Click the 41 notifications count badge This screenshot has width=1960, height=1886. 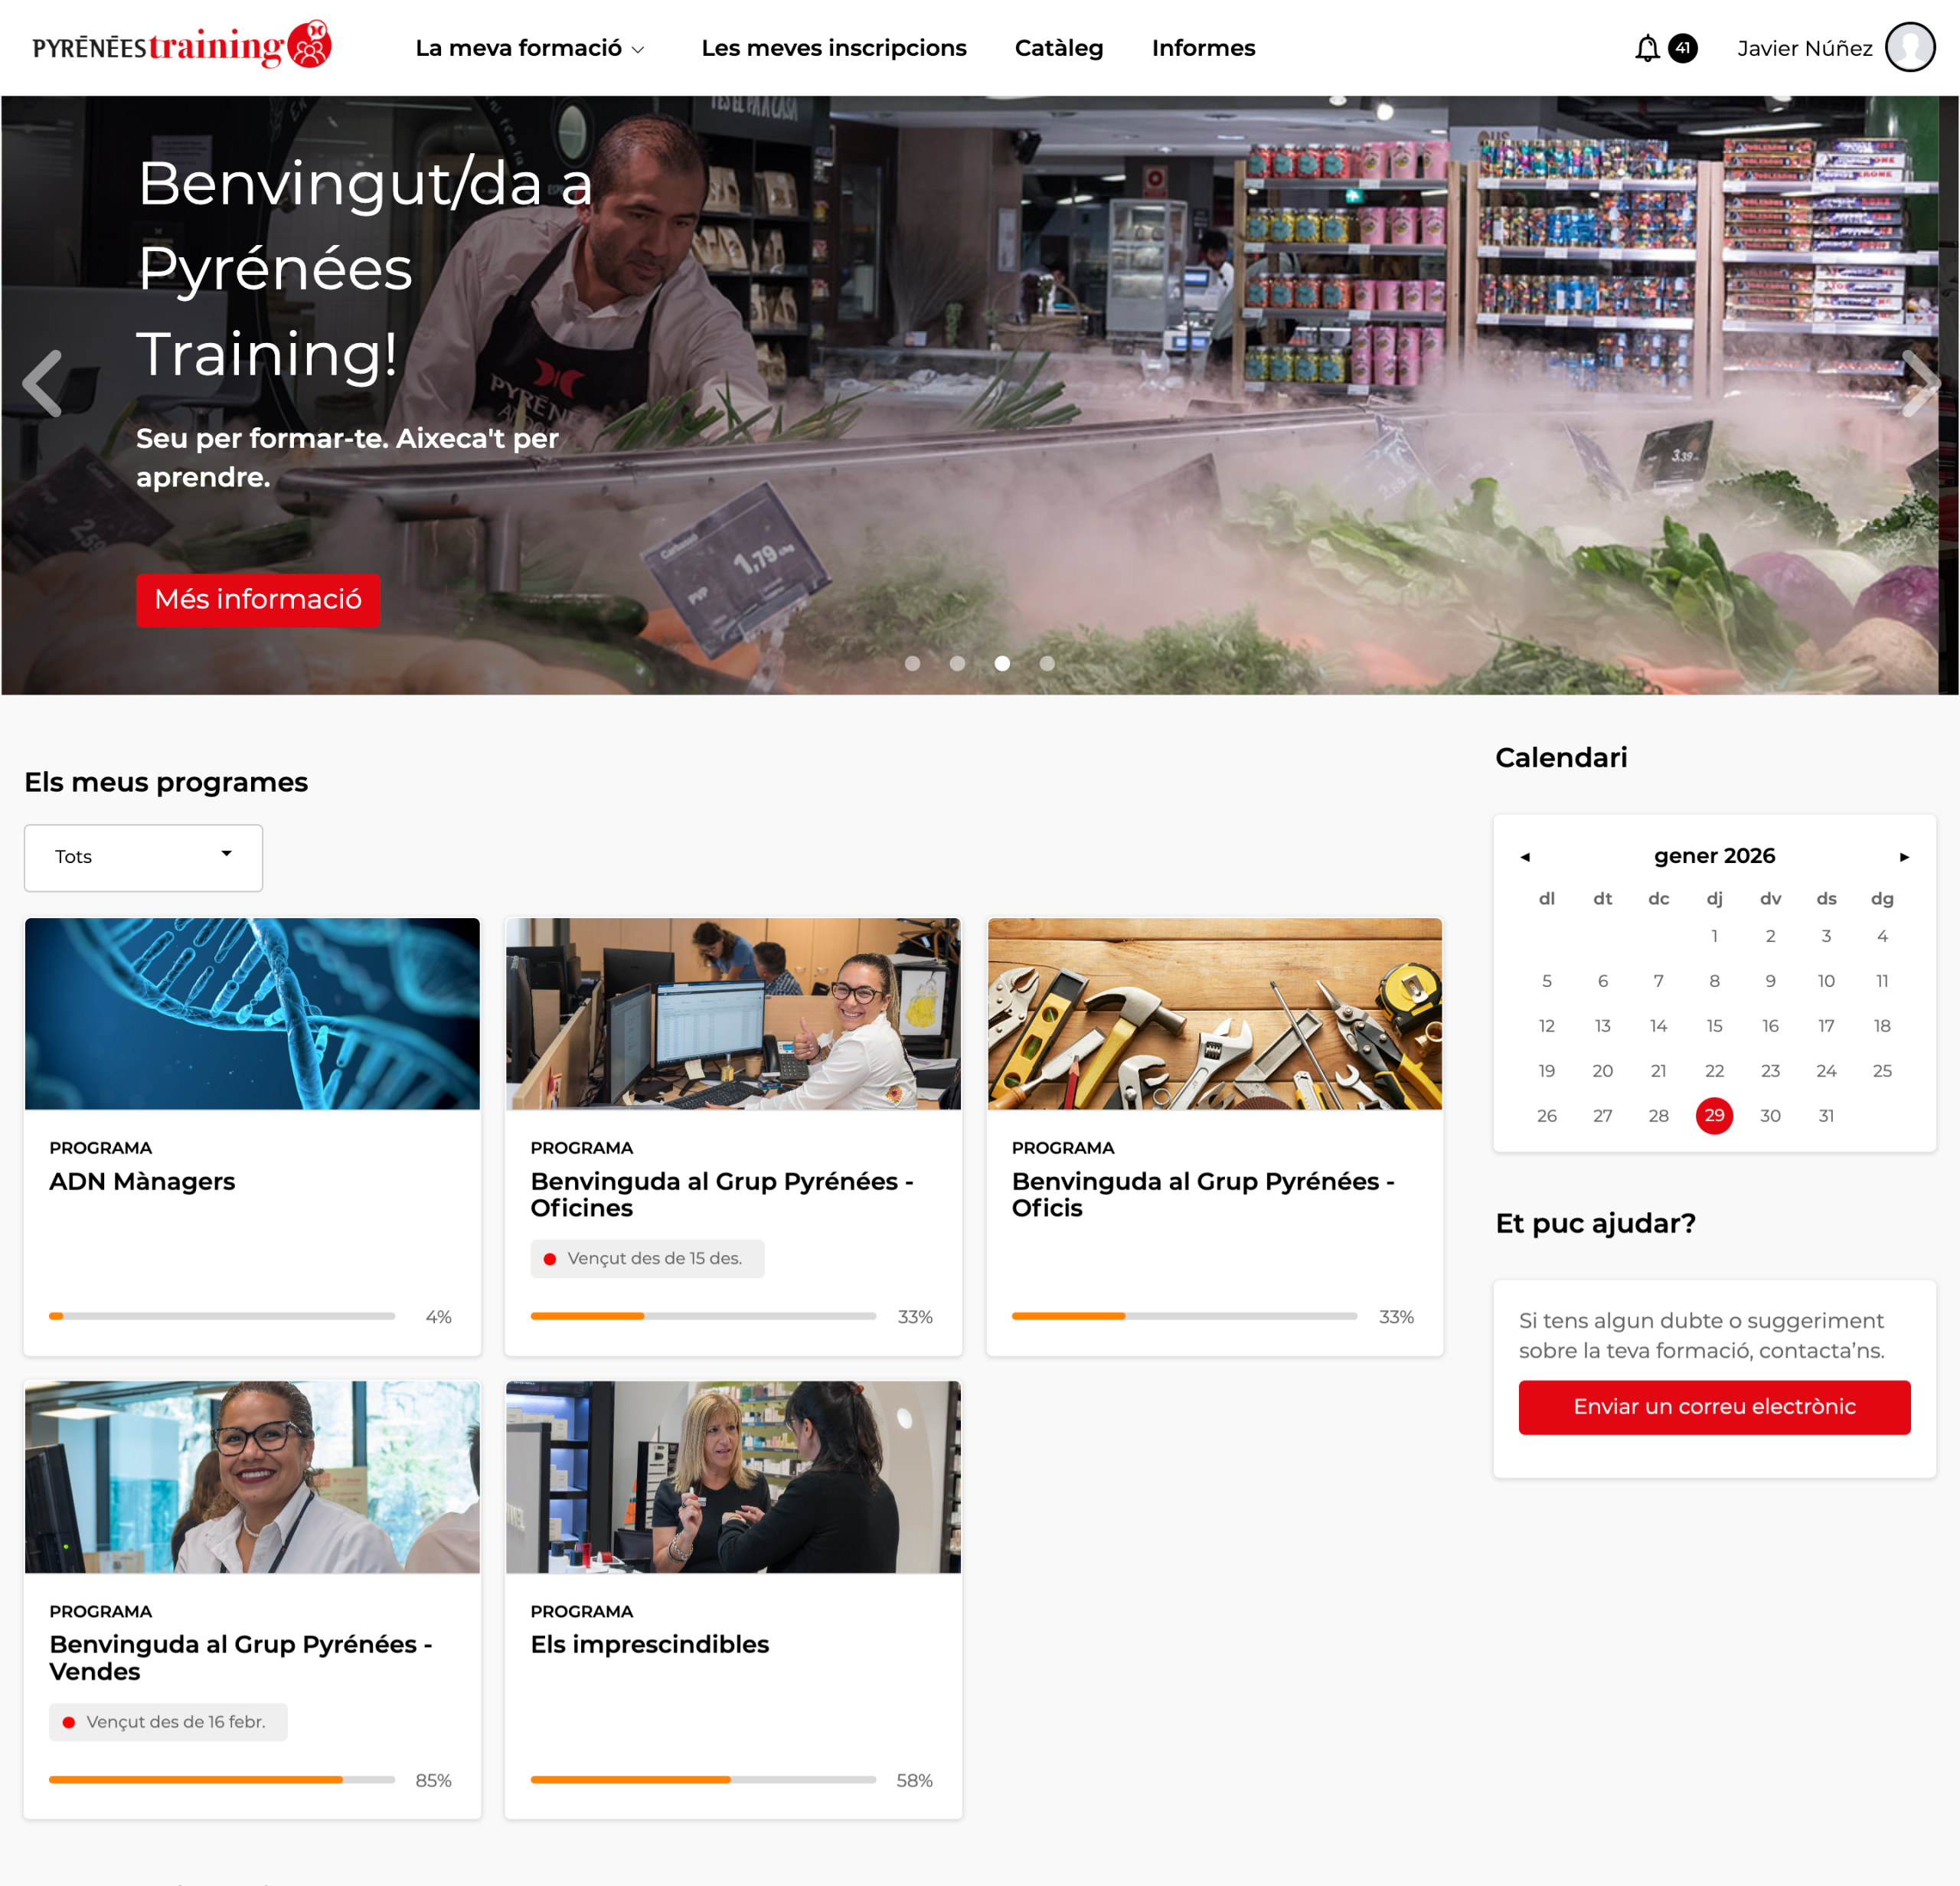[x=1682, y=48]
